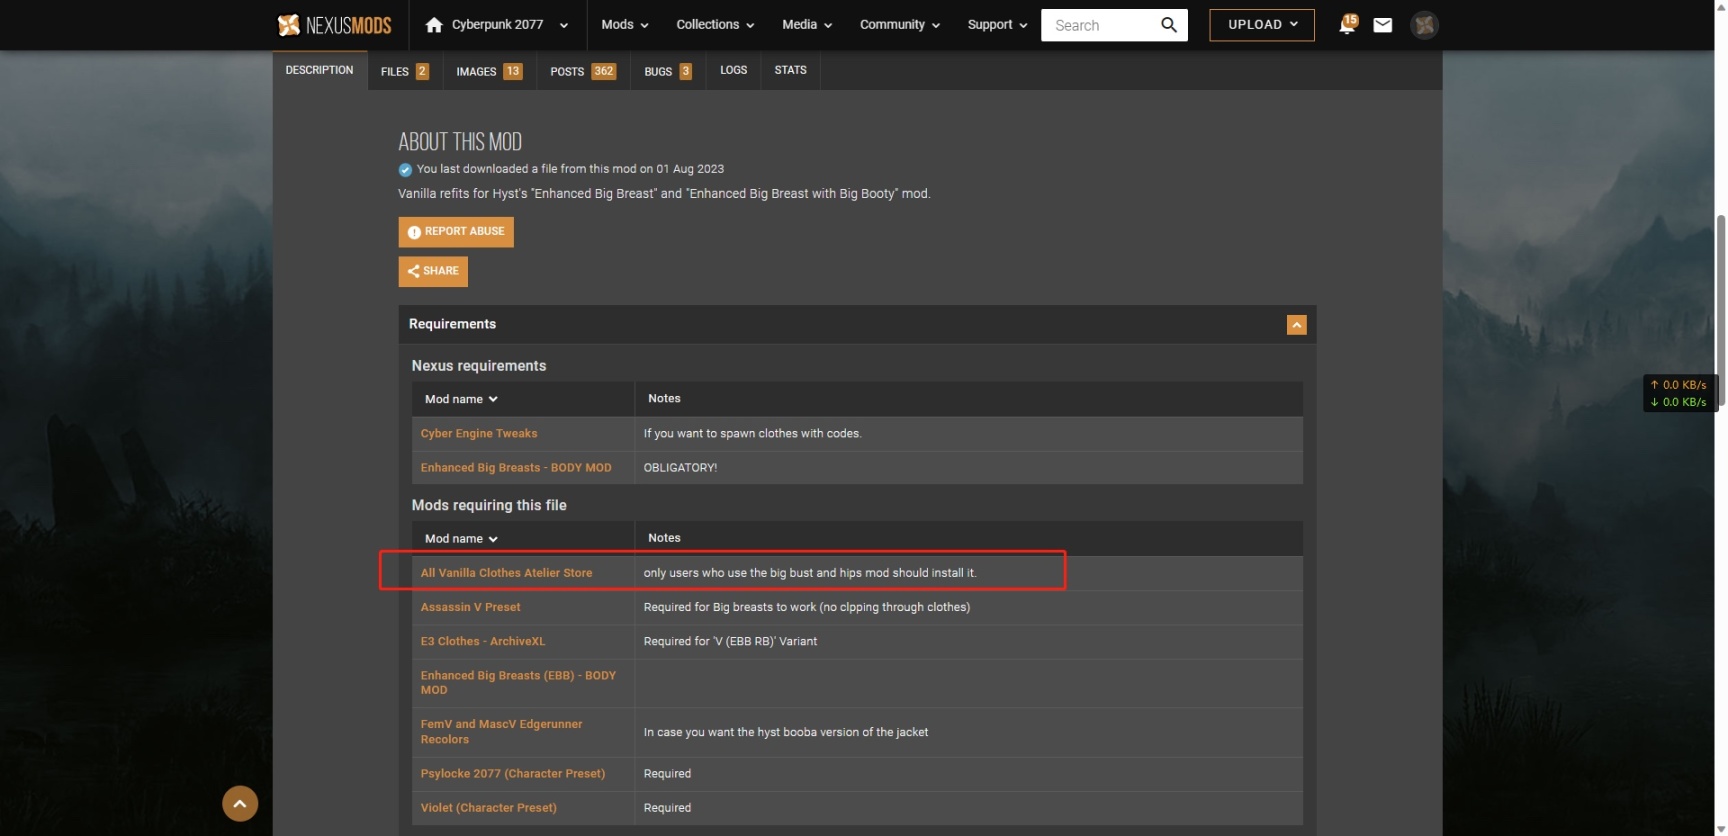Screen dimensions: 1728x836
Task: Open the notifications bell icon
Action: pyautogui.click(x=1347, y=25)
